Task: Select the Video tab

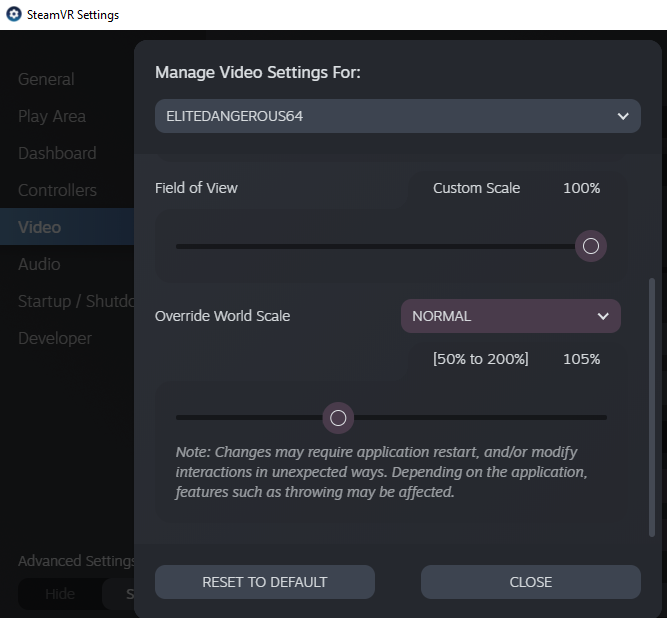Action: click(67, 227)
